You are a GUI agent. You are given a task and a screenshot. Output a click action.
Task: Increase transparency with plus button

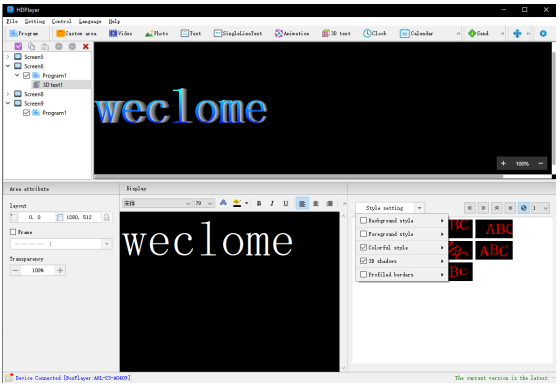pos(60,270)
